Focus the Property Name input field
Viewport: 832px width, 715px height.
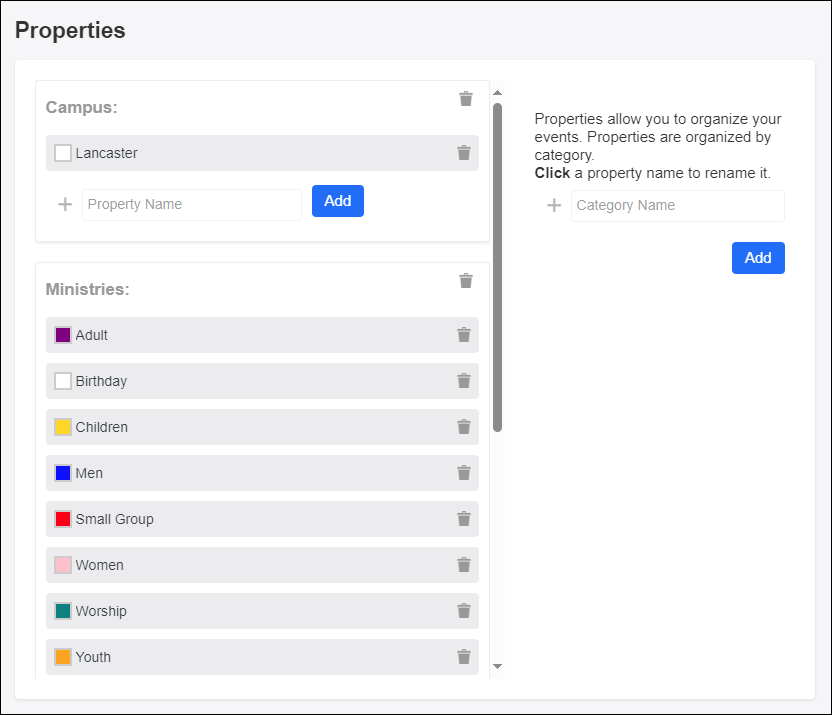pos(191,205)
